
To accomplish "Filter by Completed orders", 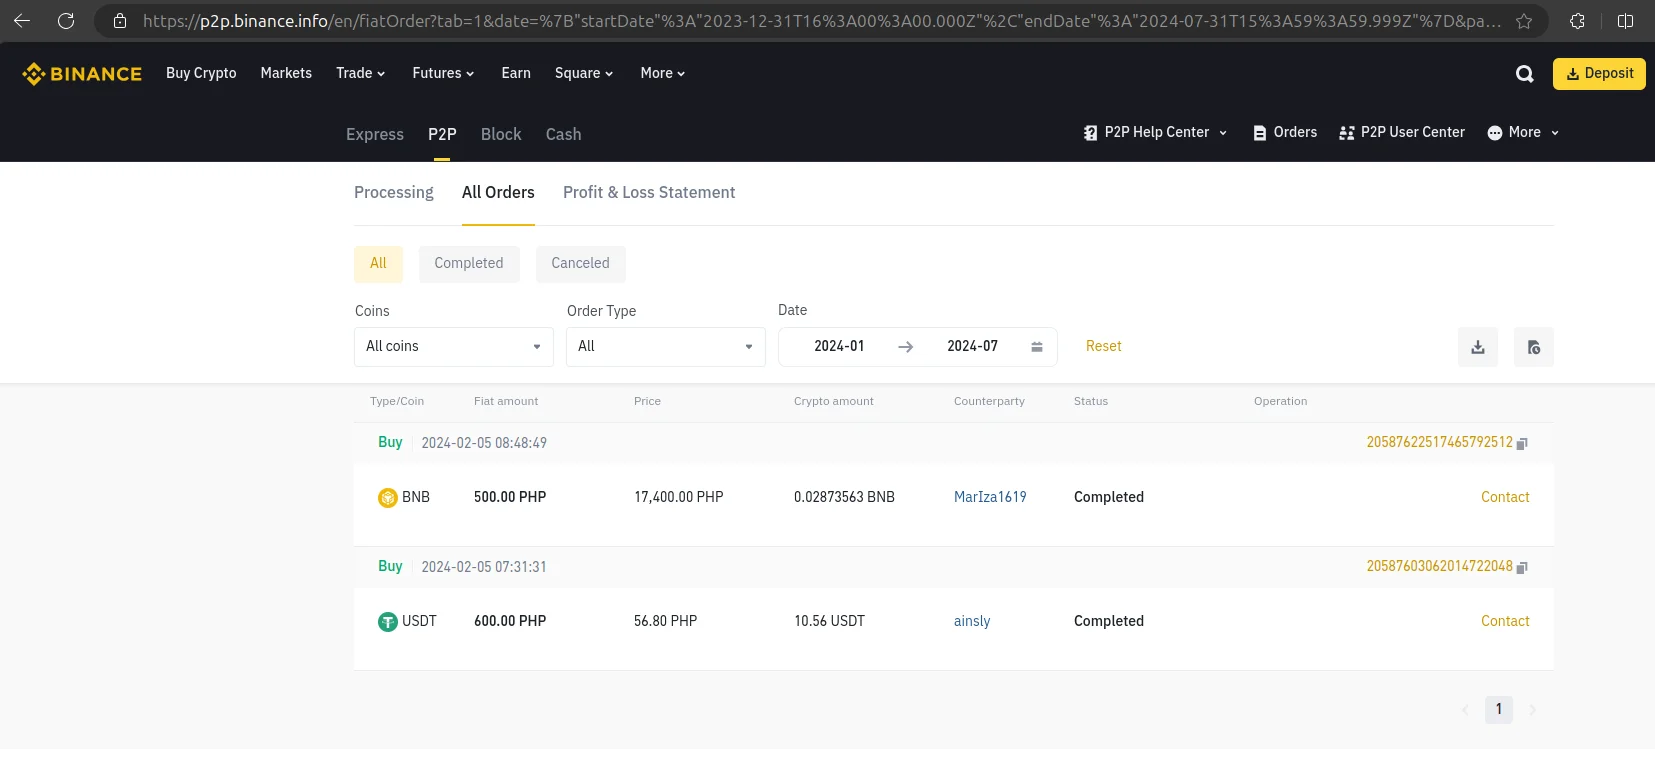I will [x=469, y=264].
